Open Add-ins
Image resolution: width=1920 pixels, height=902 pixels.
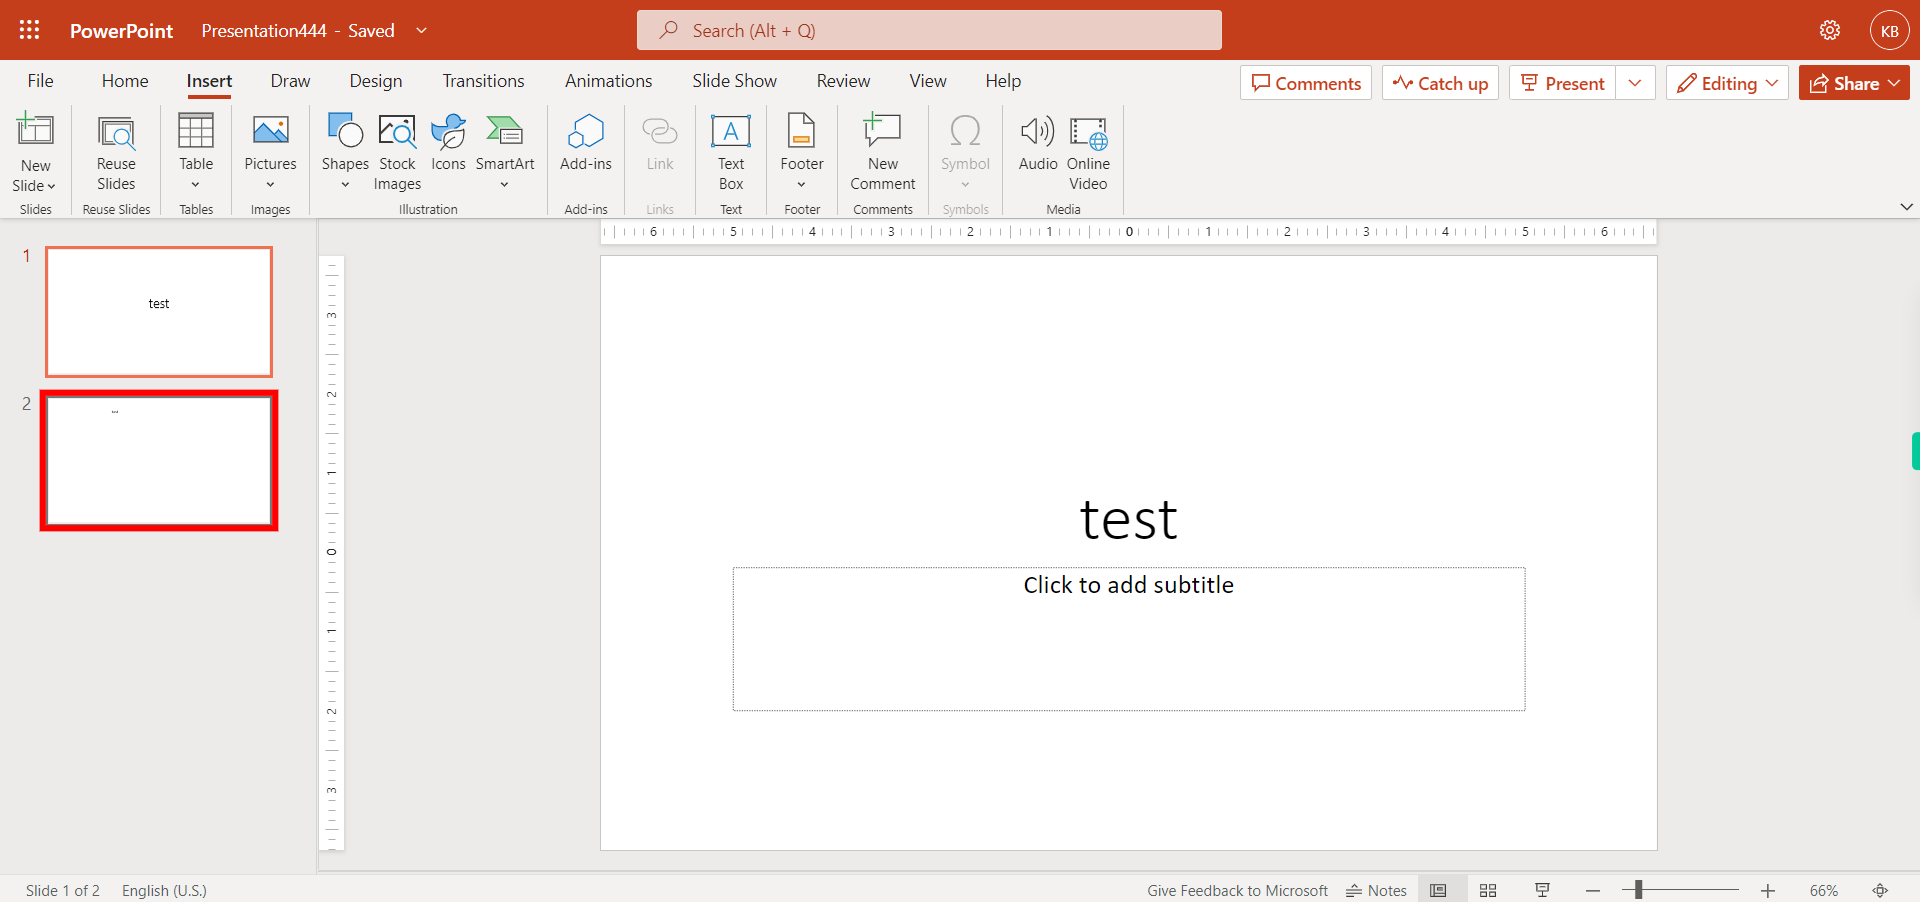586,142
